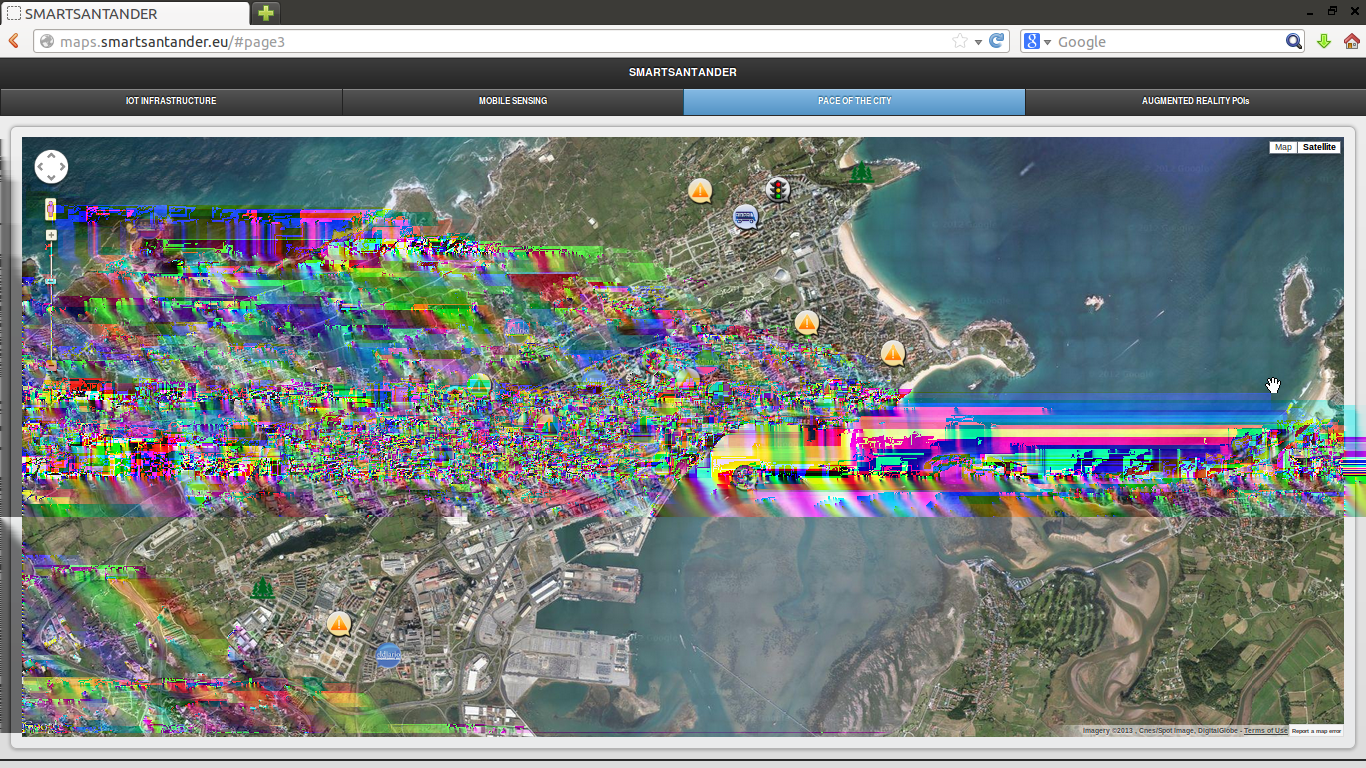Go to the browser home page icon
The image size is (1366, 768).
pyautogui.click(x=1352, y=41)
